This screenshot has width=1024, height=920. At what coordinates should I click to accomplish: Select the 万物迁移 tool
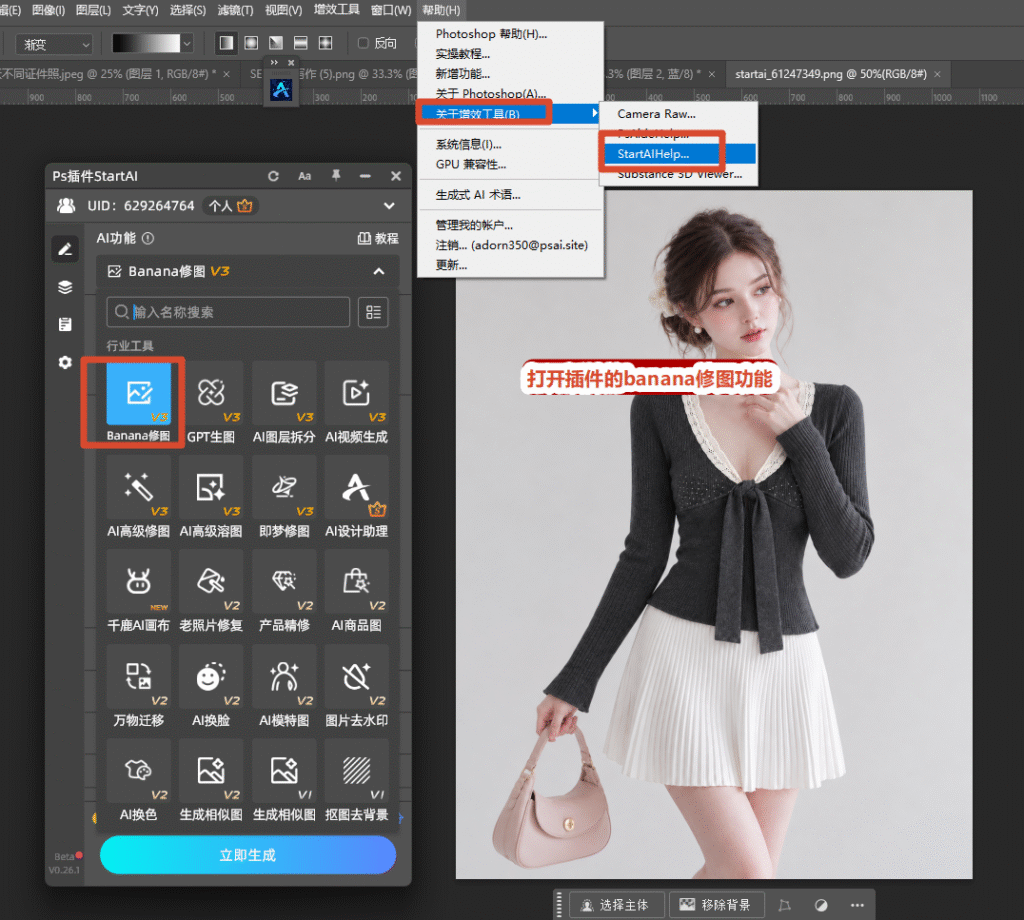click(138, 677)
